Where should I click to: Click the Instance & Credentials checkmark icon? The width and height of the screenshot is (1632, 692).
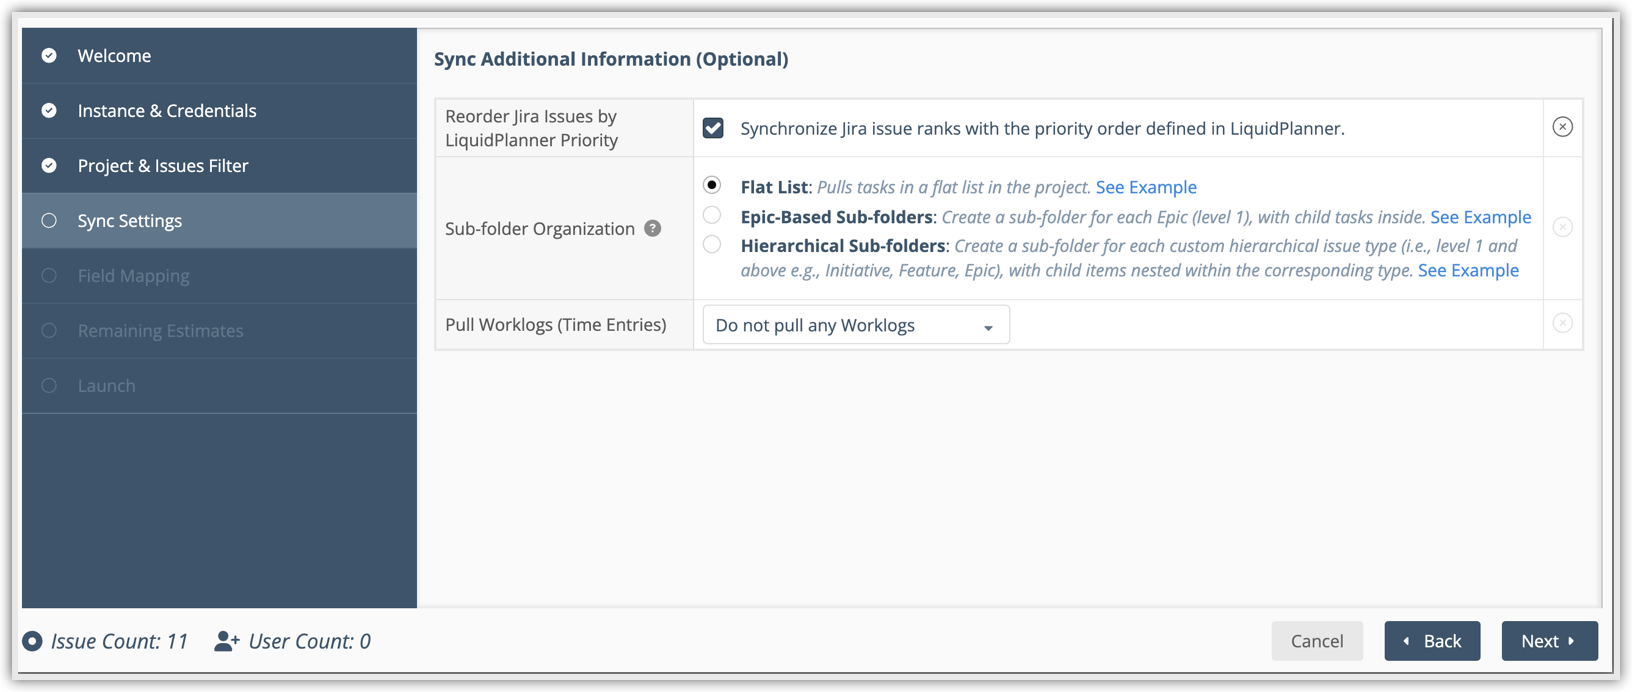(x=49, y=111)
